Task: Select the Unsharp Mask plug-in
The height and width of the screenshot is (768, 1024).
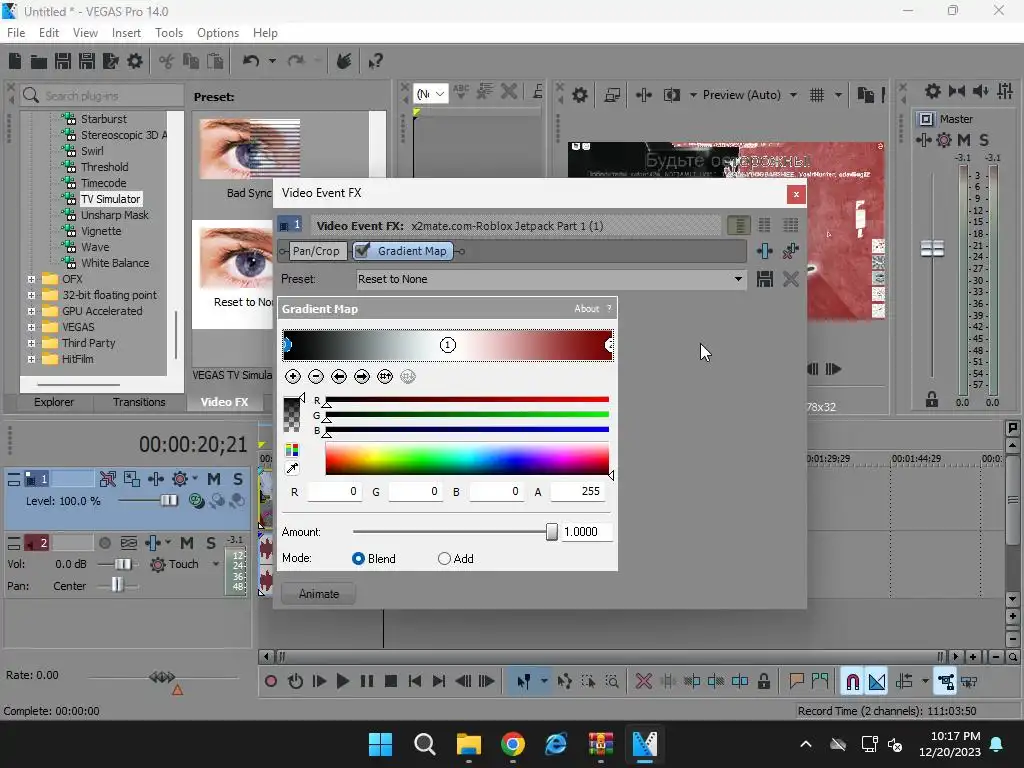Action: coord(115,215)
